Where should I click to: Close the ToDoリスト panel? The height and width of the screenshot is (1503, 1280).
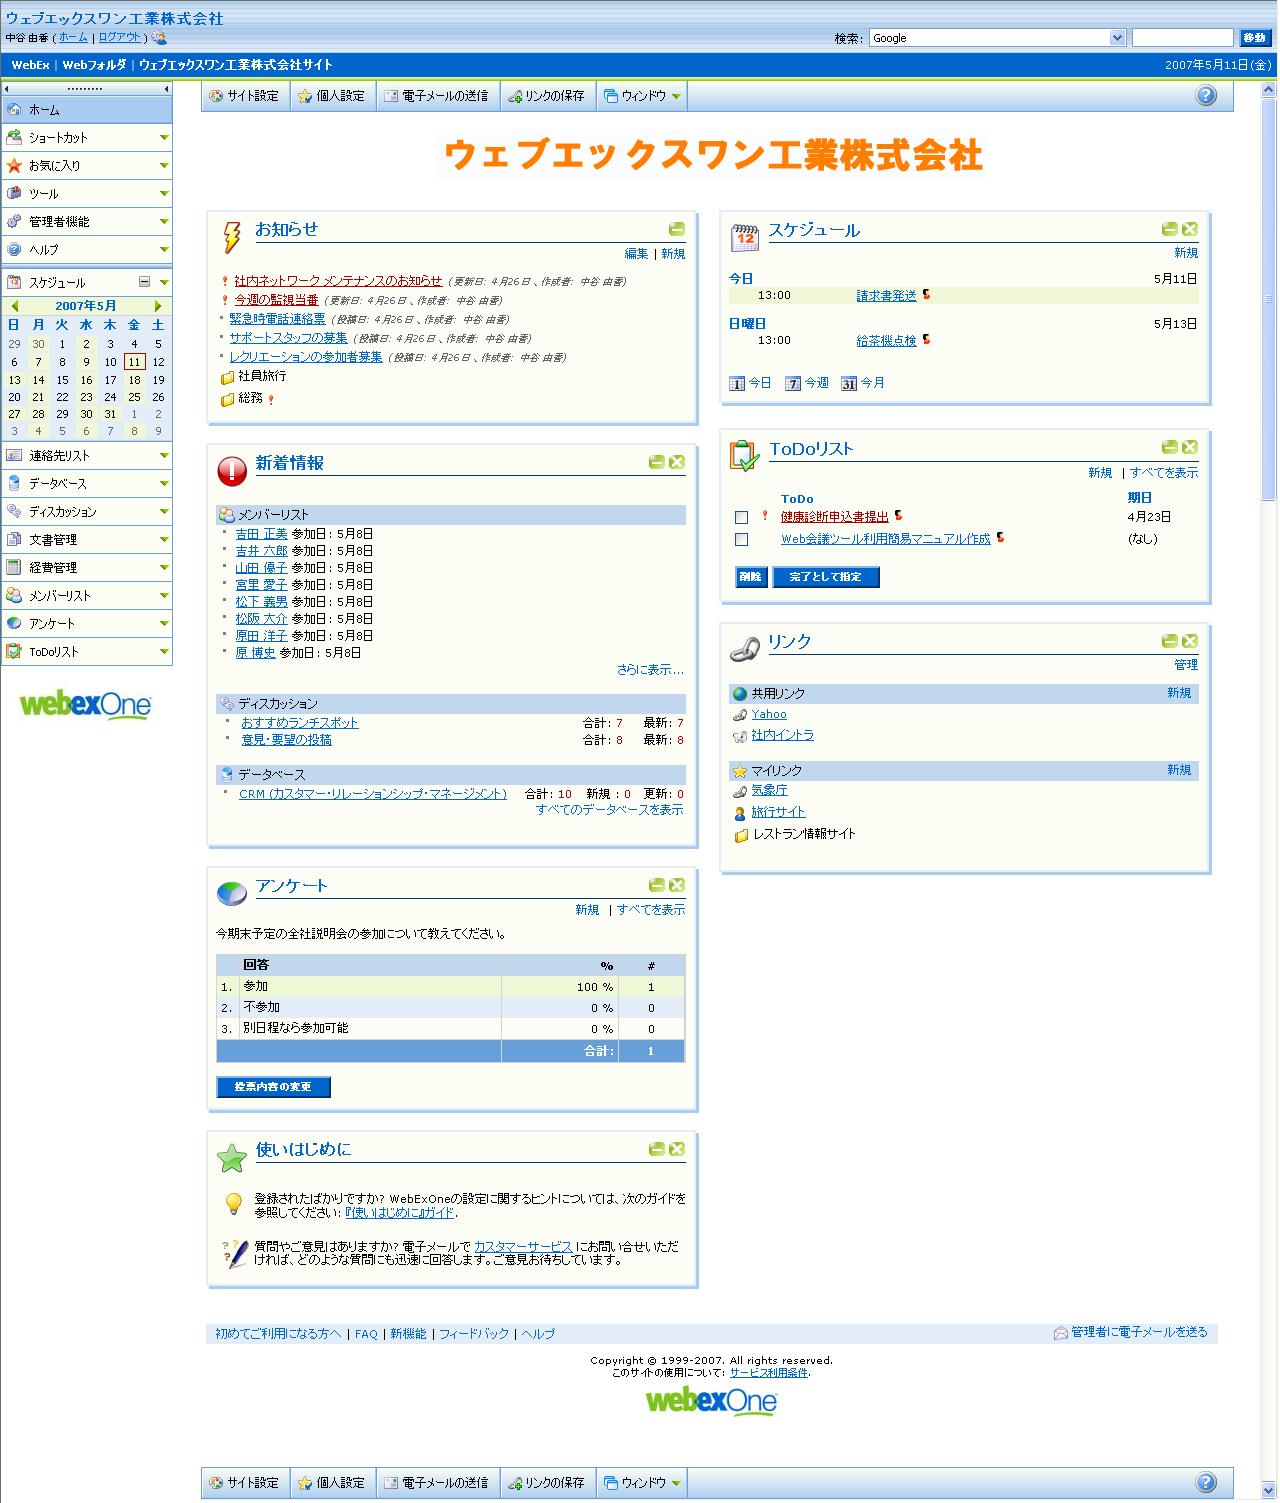(1189, 447)
